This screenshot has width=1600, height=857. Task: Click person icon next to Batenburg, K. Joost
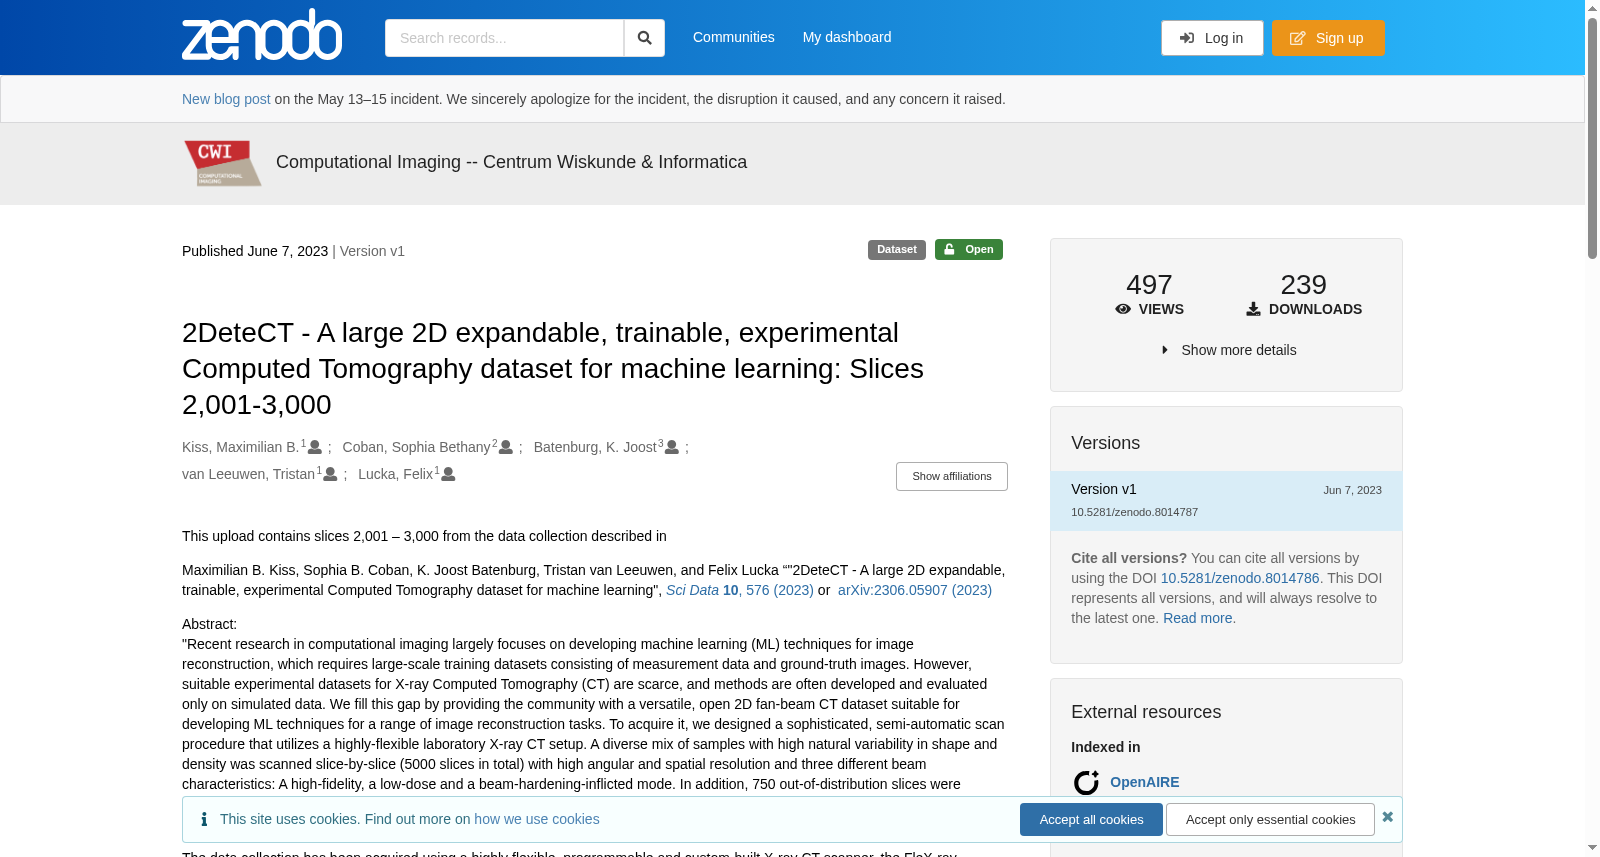tap(672, 447)
